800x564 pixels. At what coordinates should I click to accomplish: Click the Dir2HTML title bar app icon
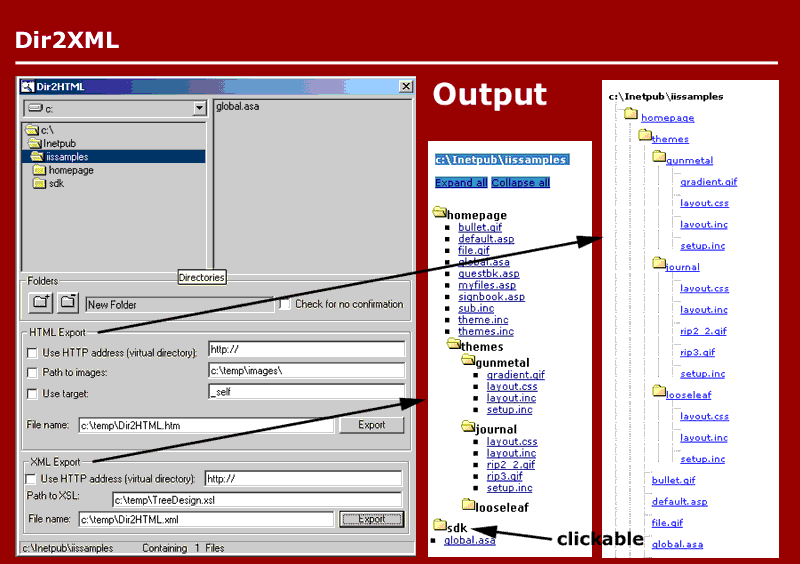(x=28, y=87)
